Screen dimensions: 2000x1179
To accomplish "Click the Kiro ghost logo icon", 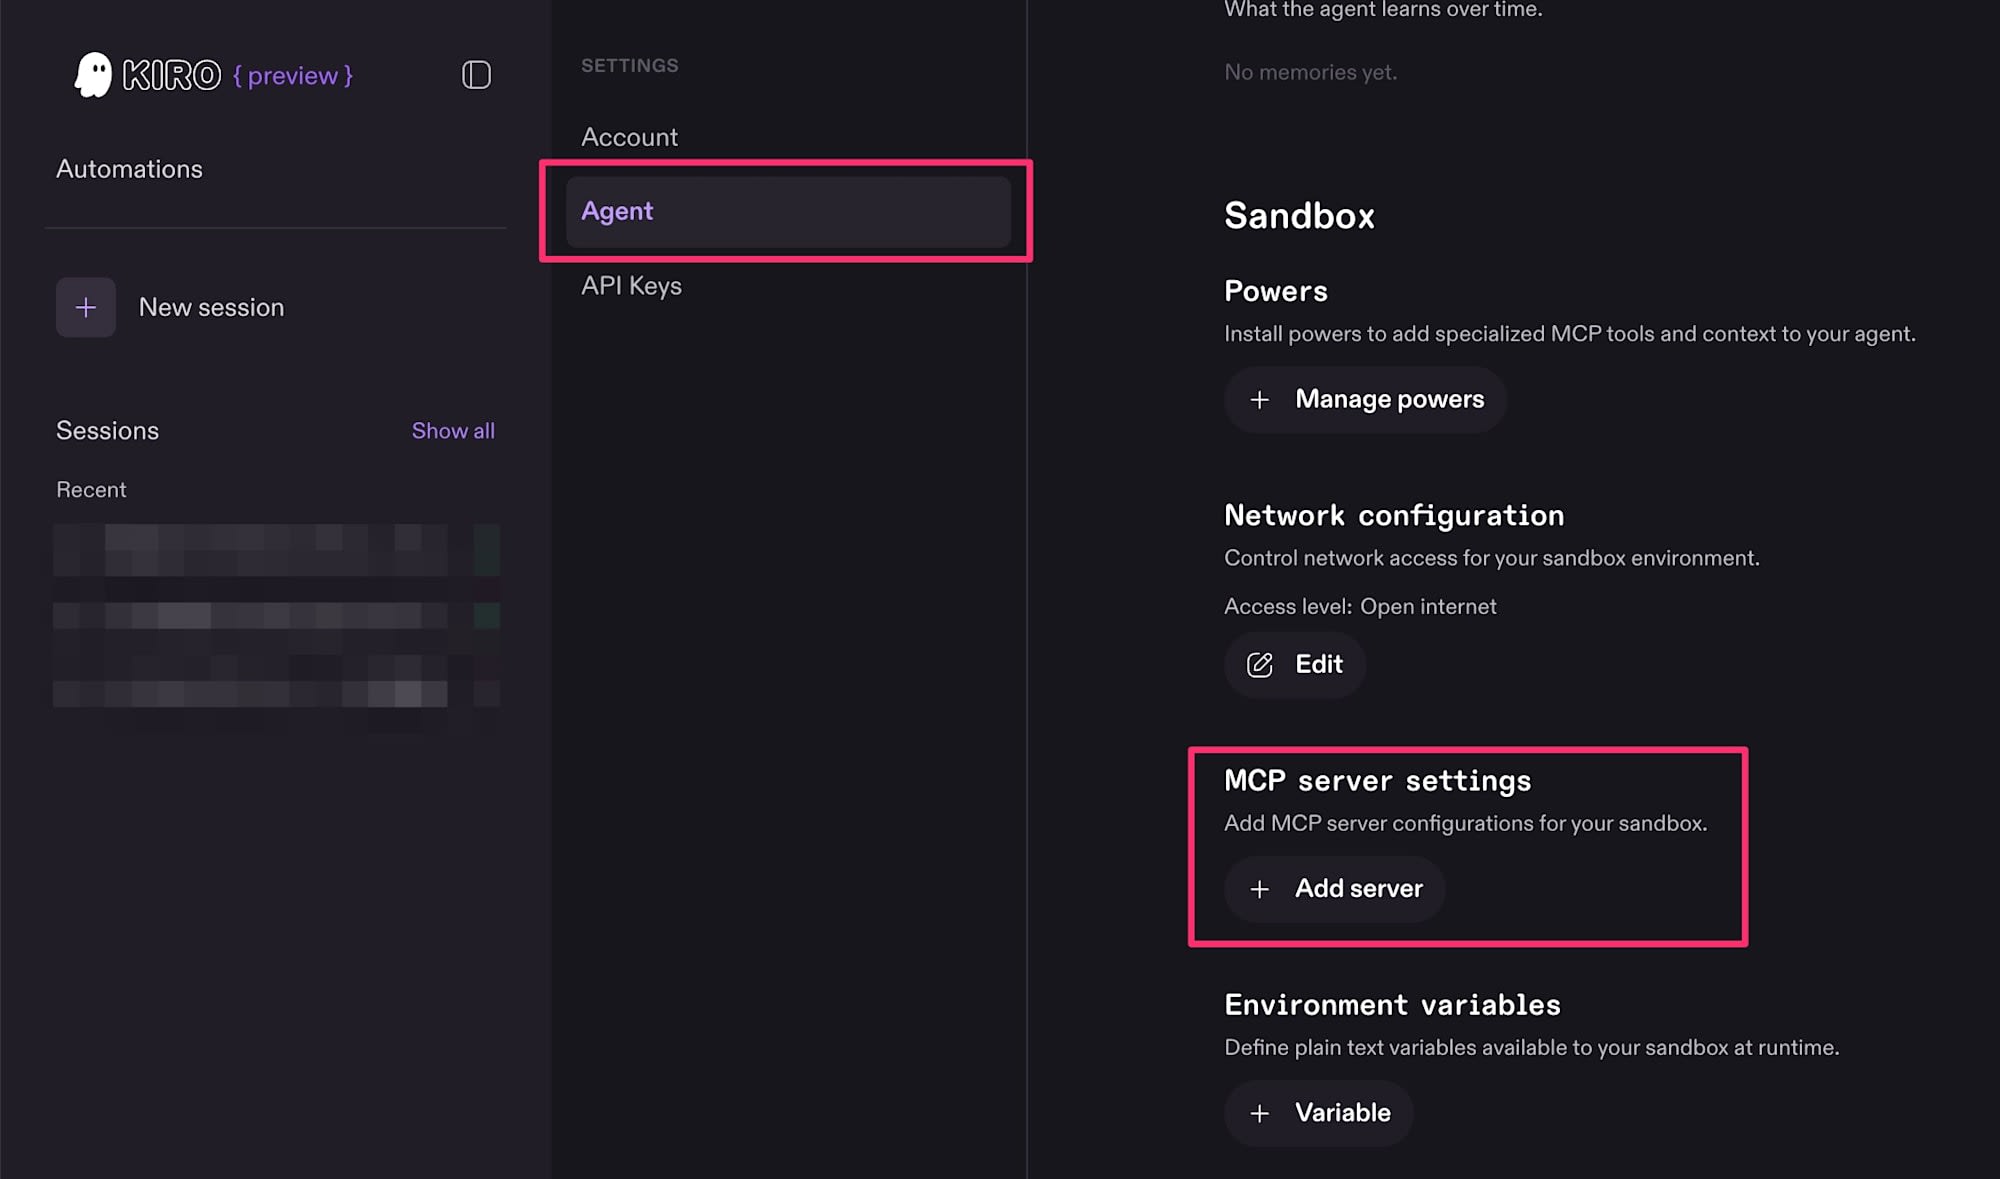I will point(93,75).
